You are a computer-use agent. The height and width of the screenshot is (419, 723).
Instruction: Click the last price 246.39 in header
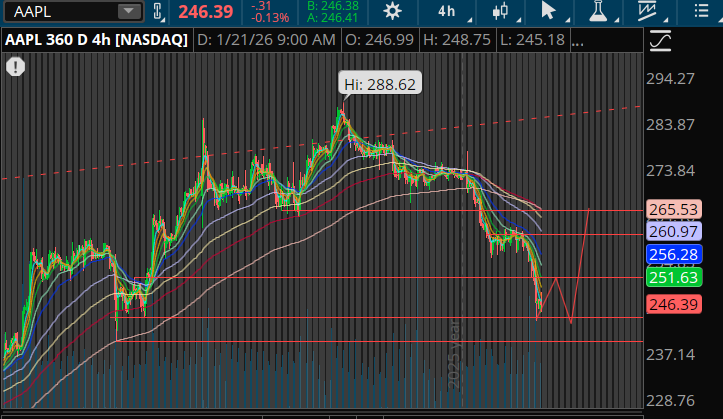pyautogui.click(x=206, y=12)
